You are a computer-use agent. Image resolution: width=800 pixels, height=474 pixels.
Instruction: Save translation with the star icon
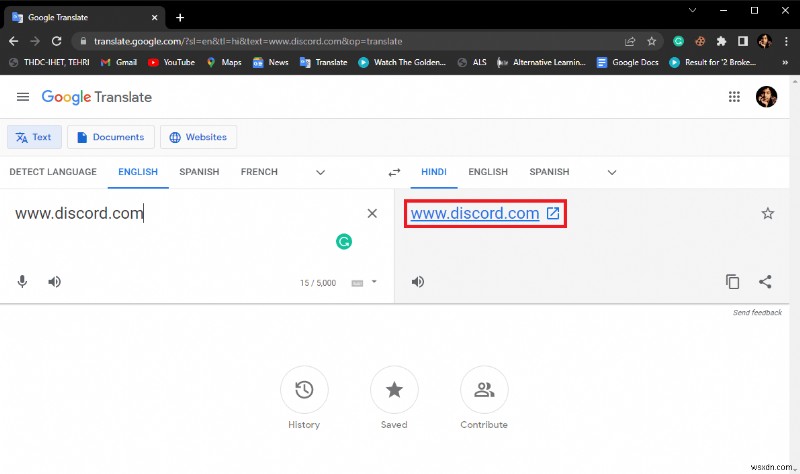[x=768, y=213]
